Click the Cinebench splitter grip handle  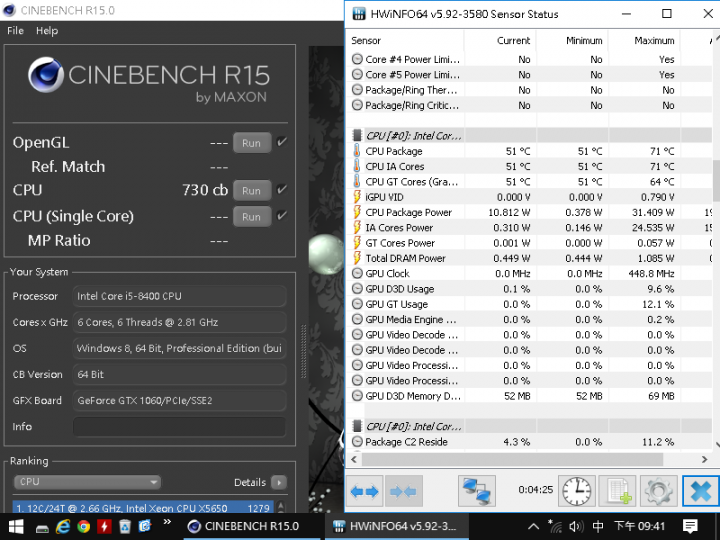point(303,351)
